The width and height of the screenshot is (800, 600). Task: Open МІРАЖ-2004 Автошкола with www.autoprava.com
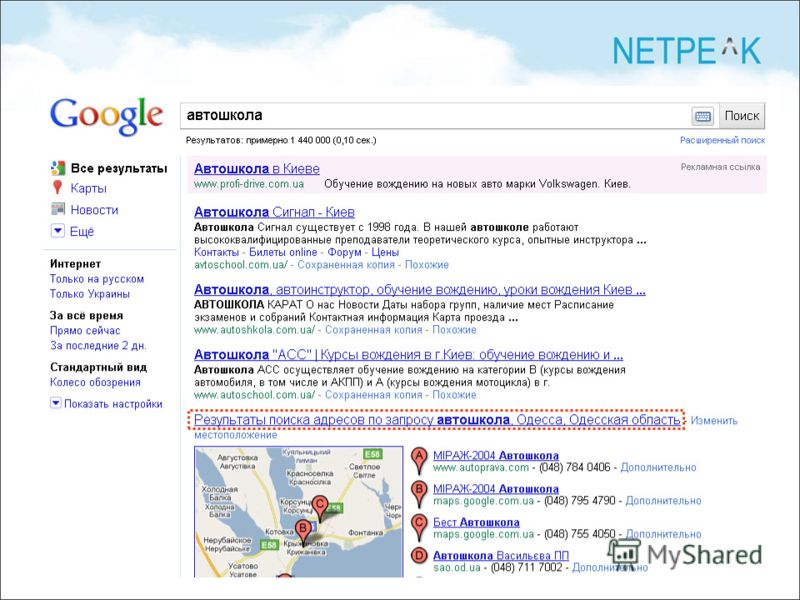(496, 455)
